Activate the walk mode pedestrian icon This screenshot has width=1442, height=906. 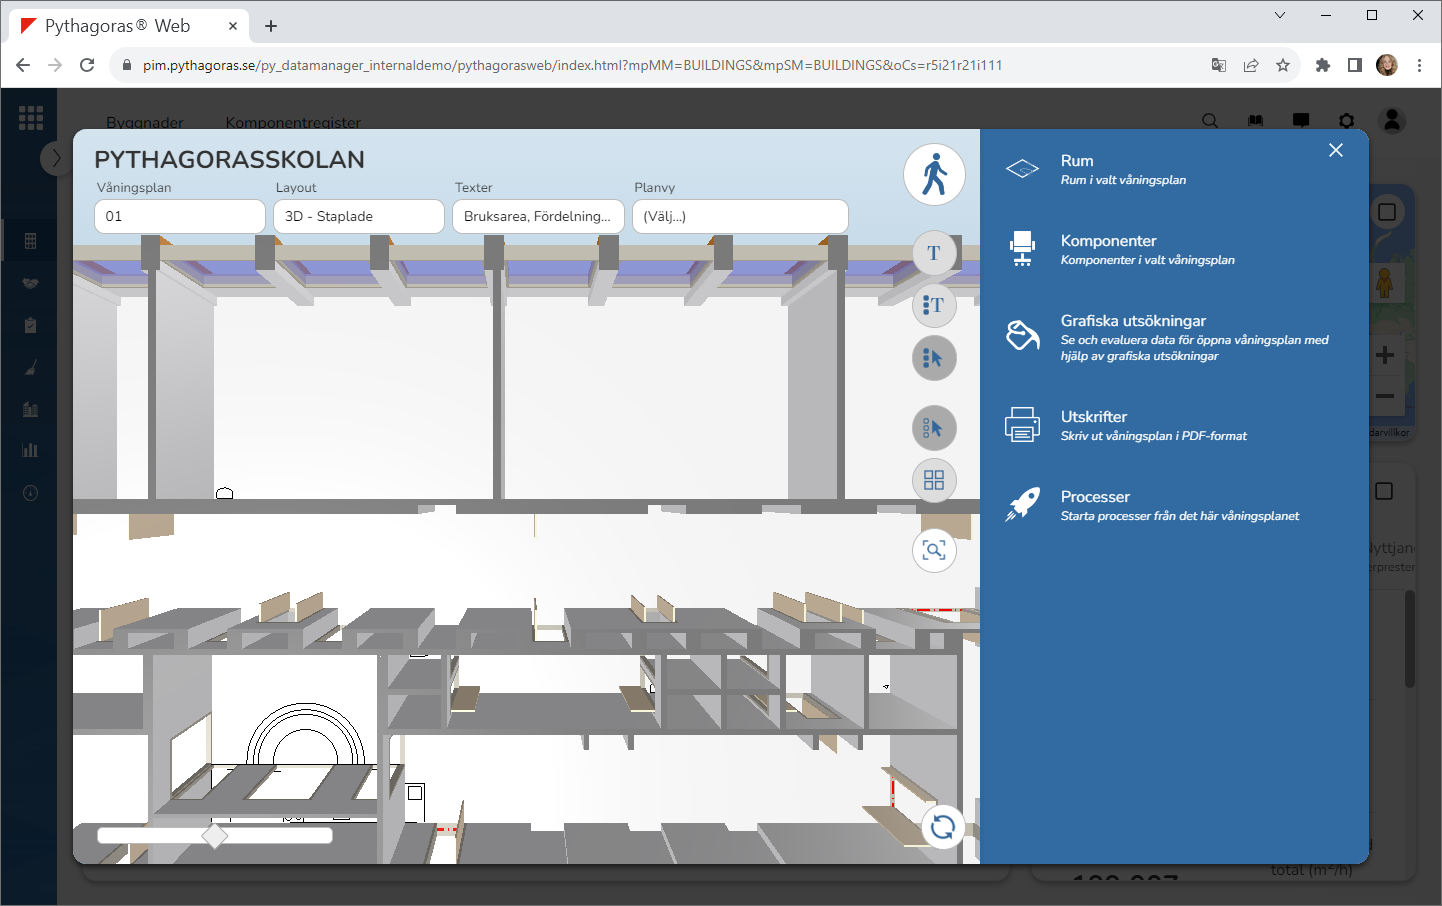point(934,174)
